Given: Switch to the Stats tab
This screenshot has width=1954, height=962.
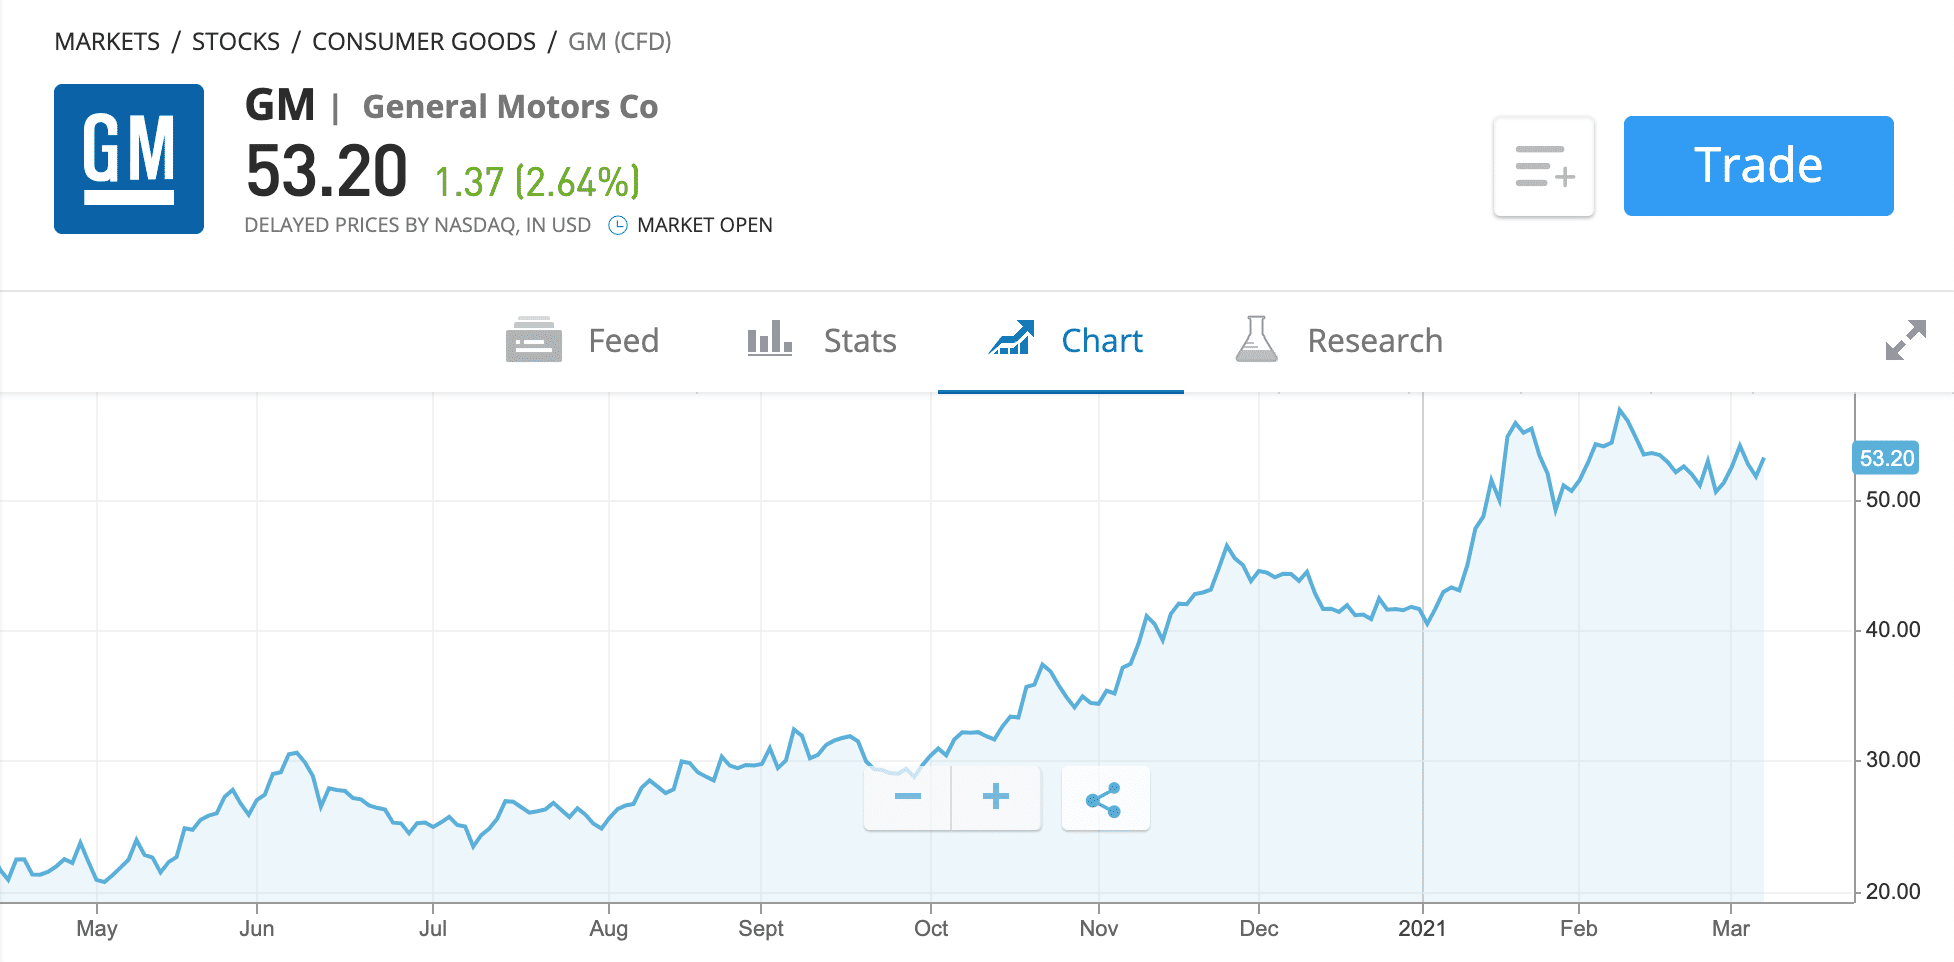Looking at the screenshot, I should [821, 341].
